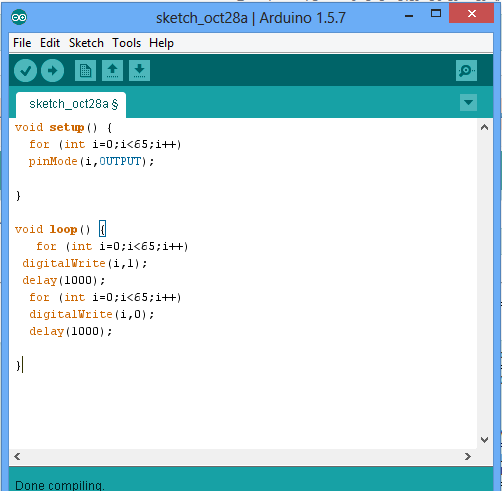Save sketch with the down-arrow icon

139,71
